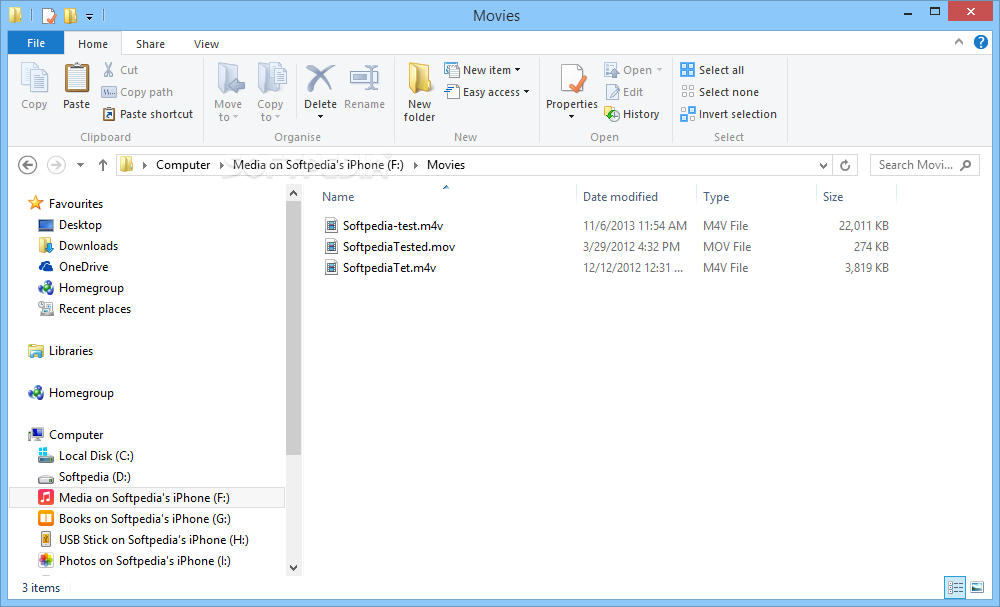This screenshot has height=607, width=1000.
Task: Refresh the Movies folder view
Action: point(845,165)
